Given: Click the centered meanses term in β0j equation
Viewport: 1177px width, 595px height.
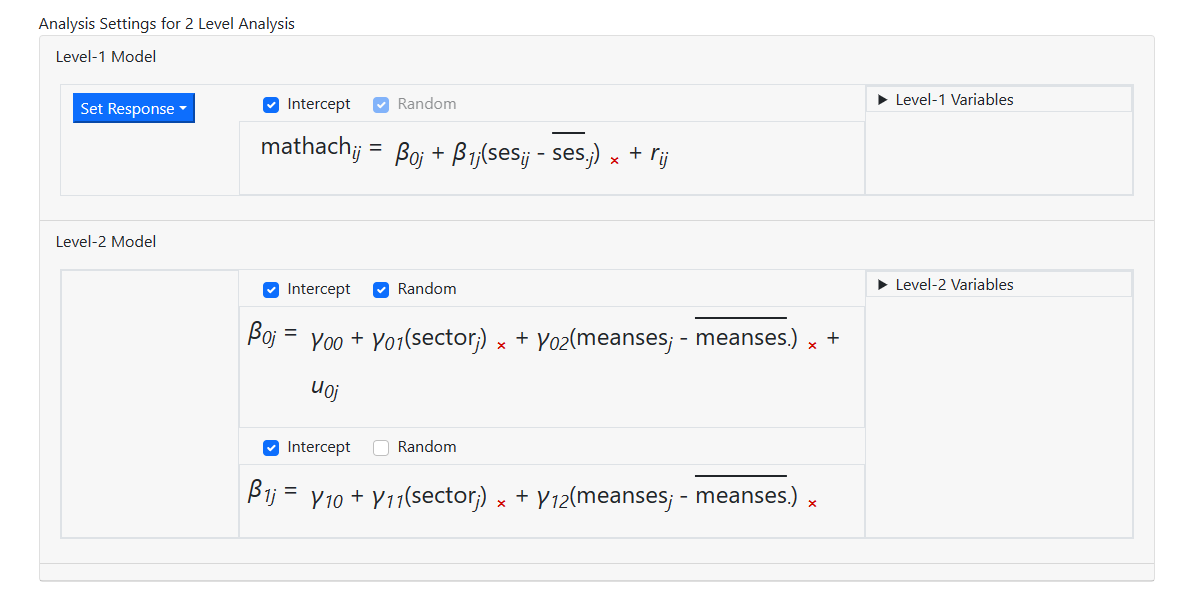Looking at the screenshot, I should pos(667,339).
